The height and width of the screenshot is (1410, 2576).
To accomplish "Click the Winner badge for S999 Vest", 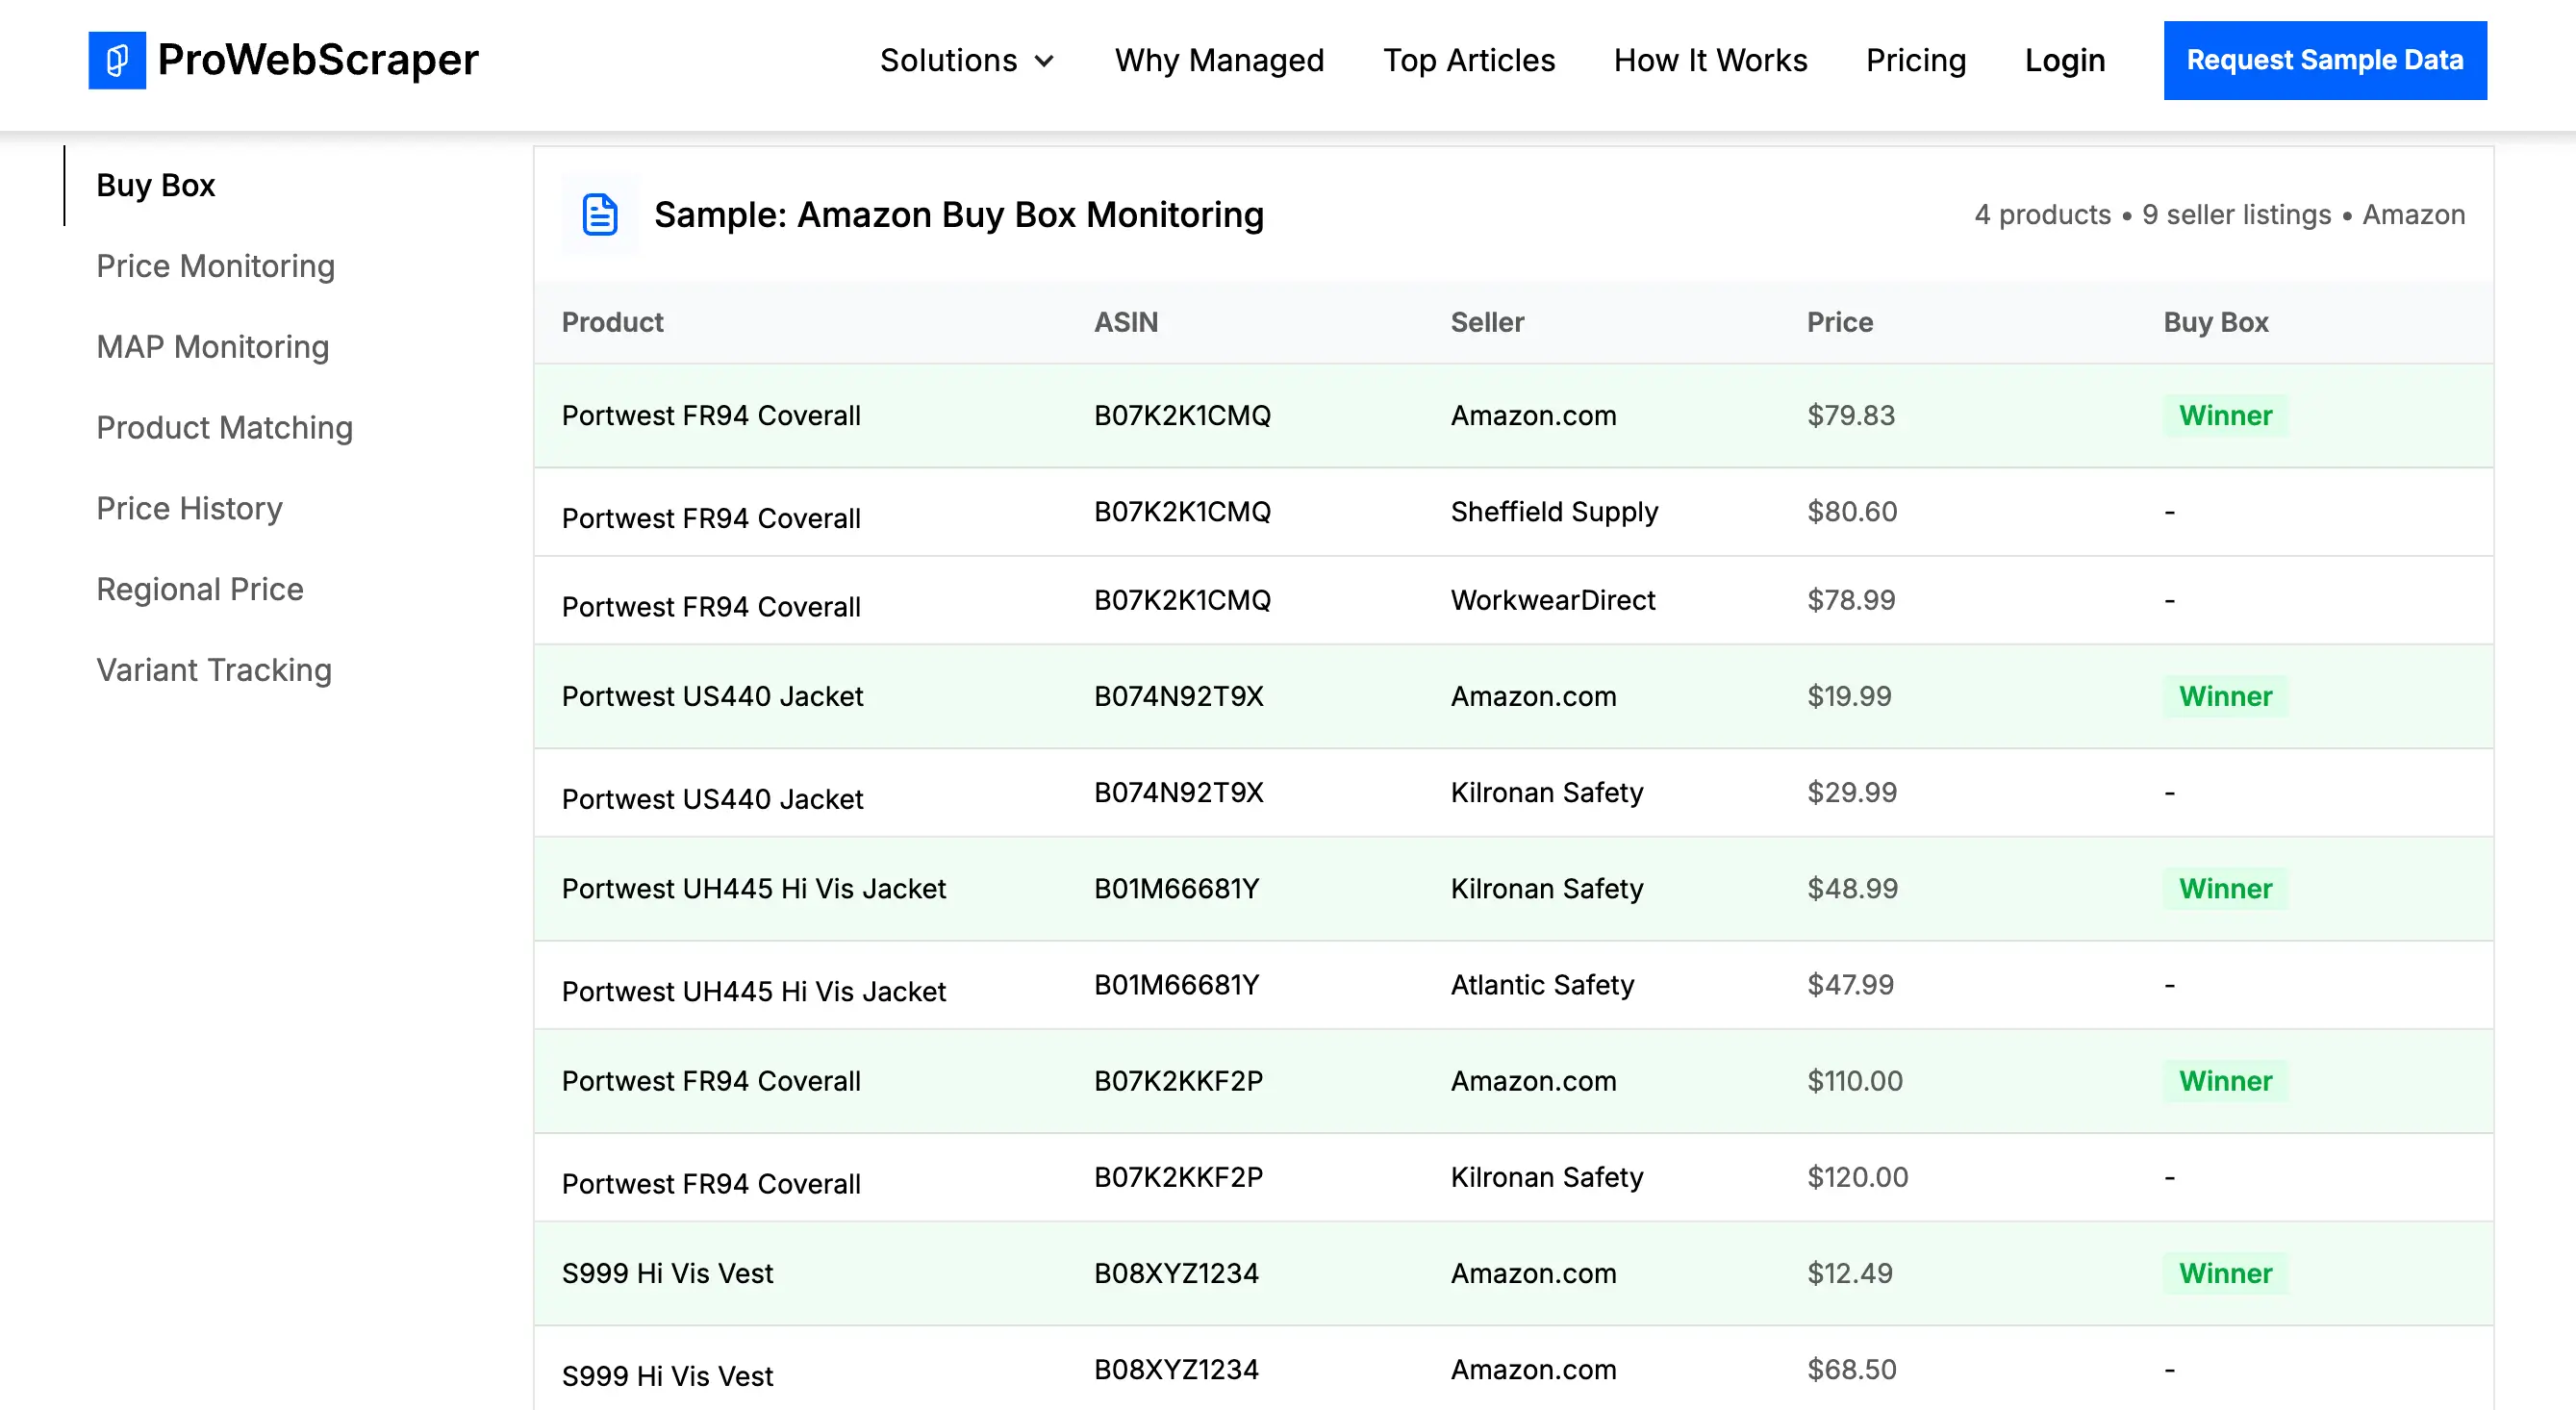I will point(2225,1273).
